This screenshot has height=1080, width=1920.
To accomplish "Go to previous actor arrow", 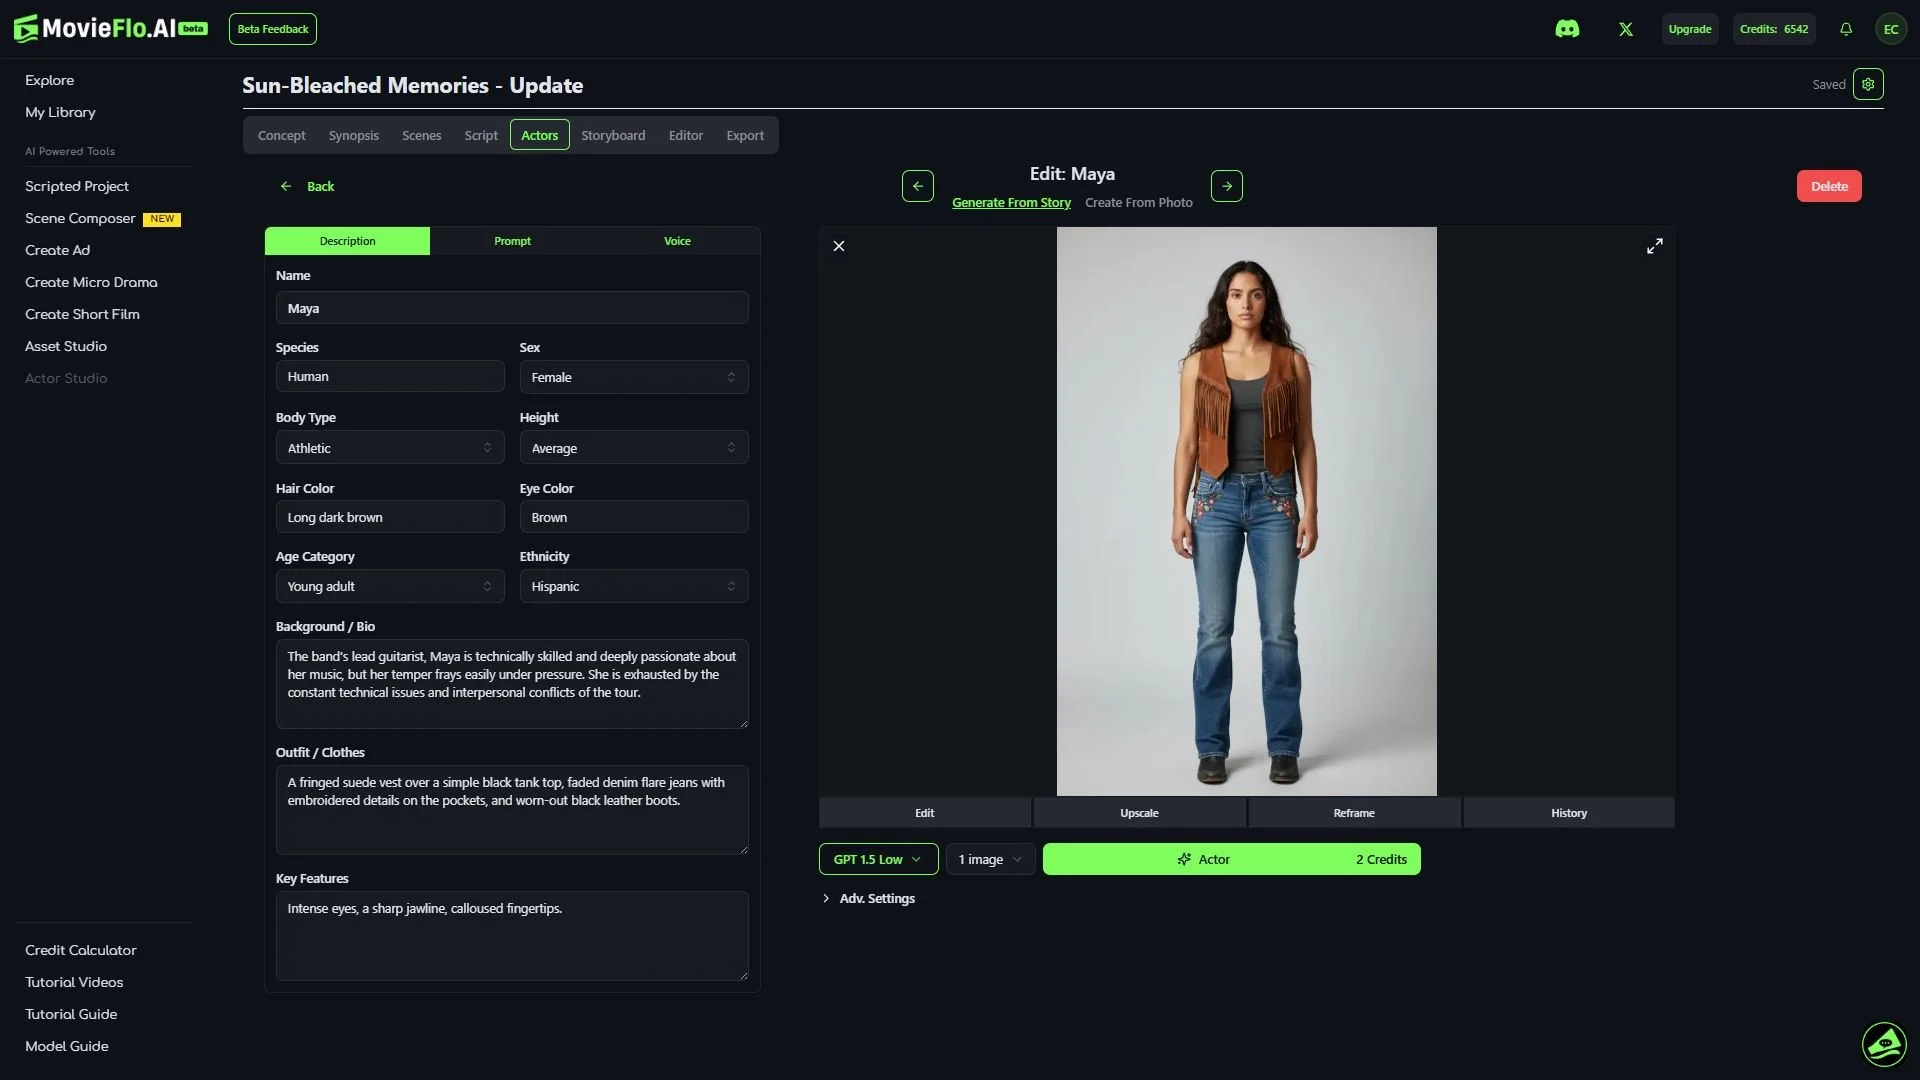I will coord(917,186).
